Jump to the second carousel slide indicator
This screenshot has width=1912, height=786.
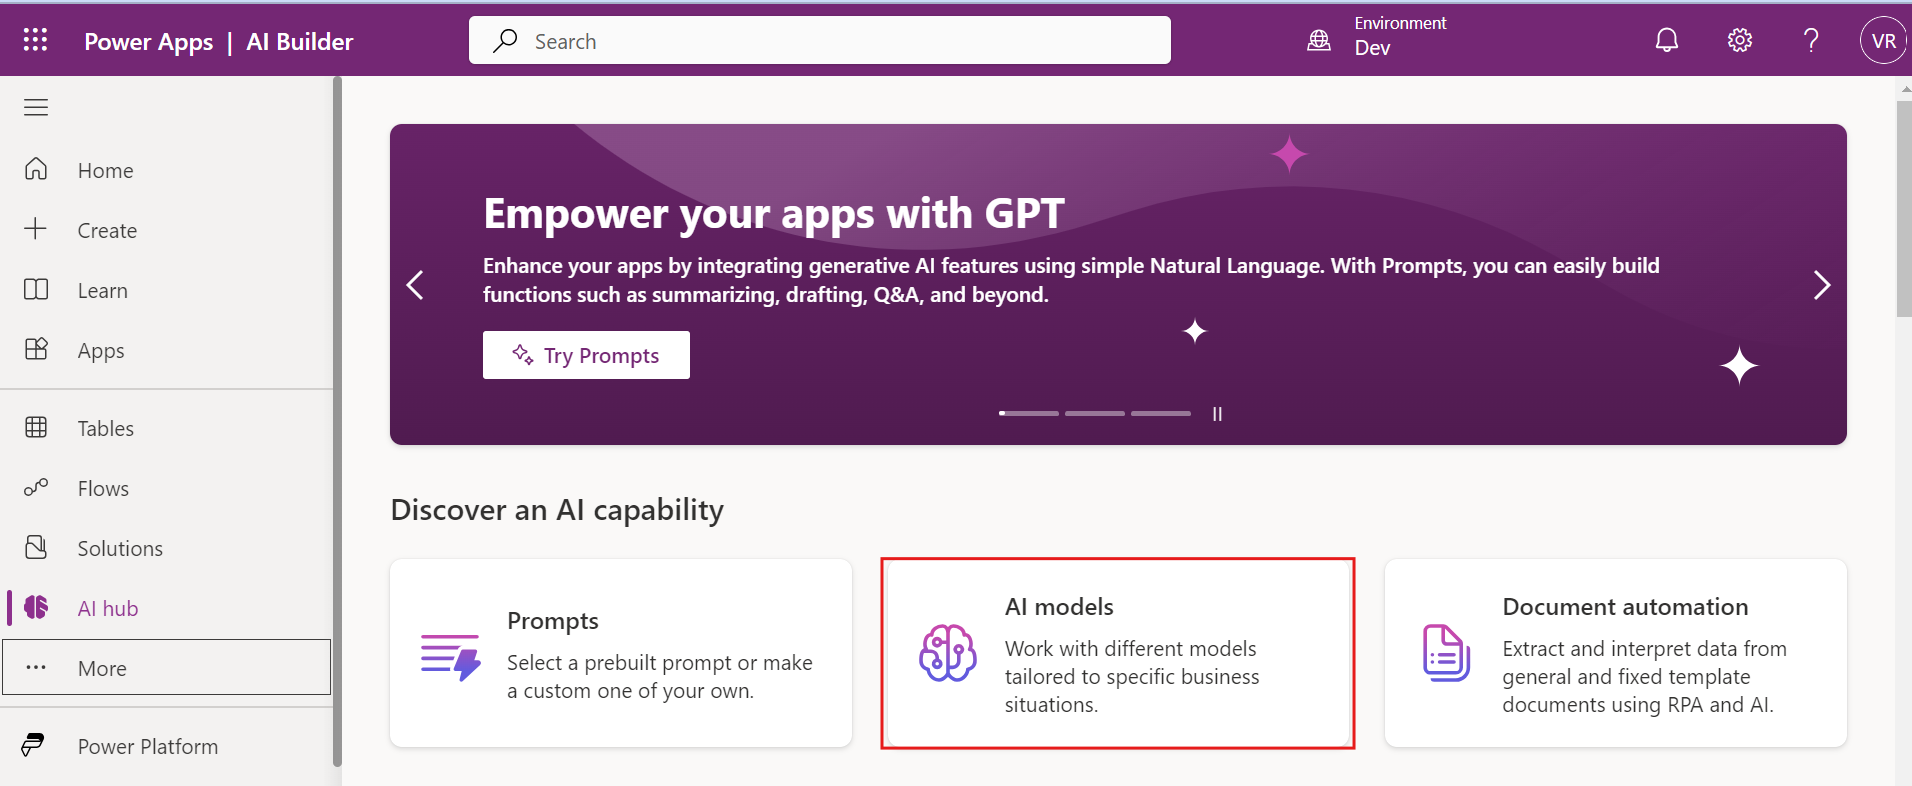coord(1094,413)
